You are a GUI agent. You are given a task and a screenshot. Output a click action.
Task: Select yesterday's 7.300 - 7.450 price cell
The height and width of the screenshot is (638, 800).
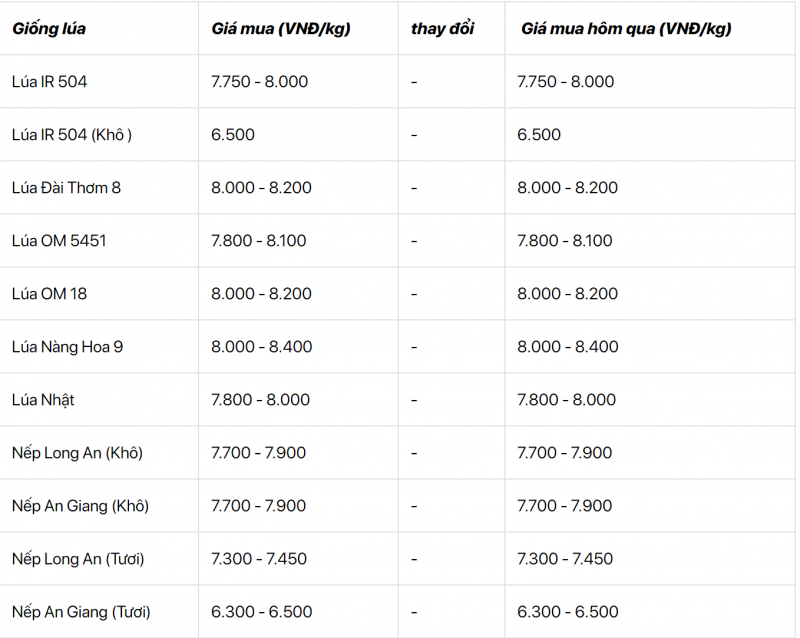tap(566, 559)
